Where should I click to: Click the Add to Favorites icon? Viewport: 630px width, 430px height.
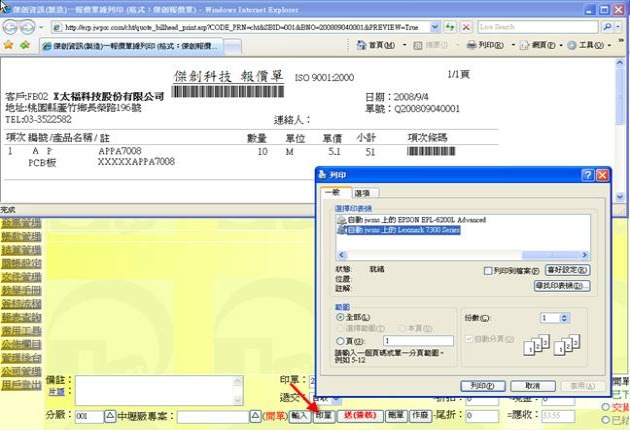point(25,45)
